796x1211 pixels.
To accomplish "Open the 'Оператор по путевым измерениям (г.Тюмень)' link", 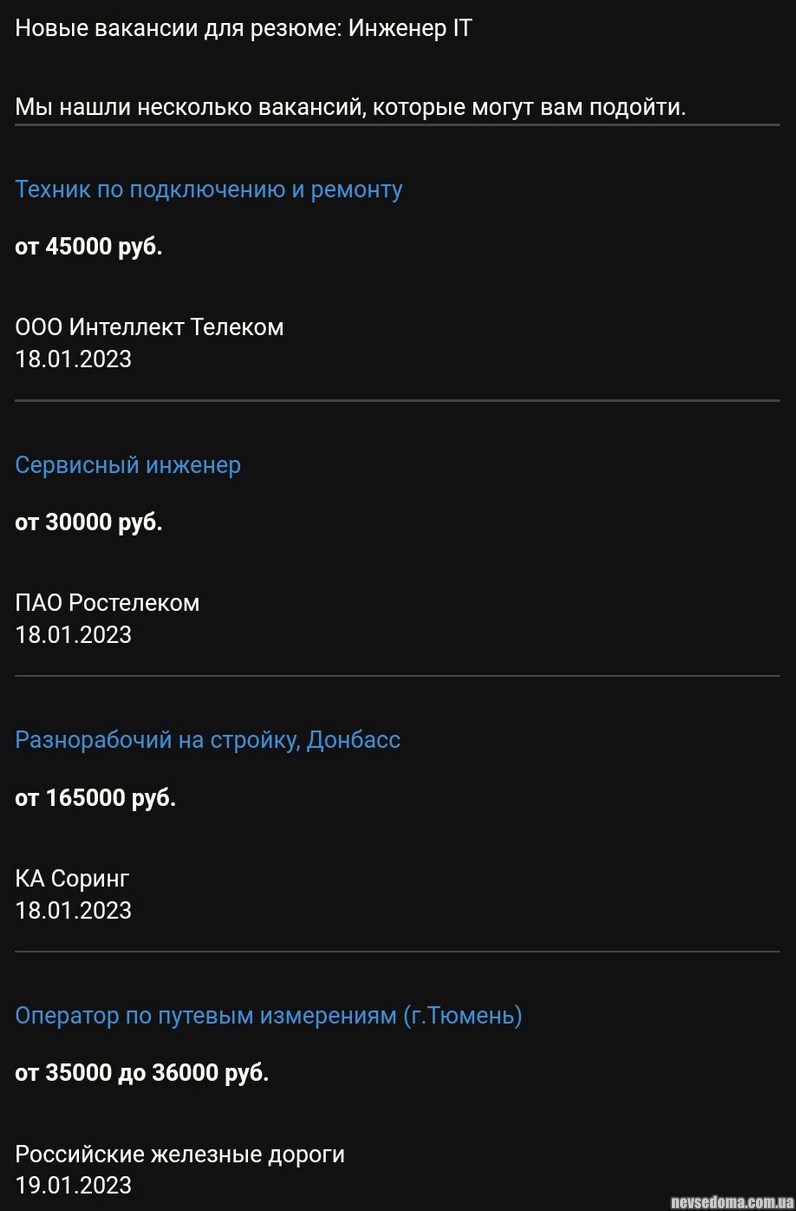I will pos(268,1016).
